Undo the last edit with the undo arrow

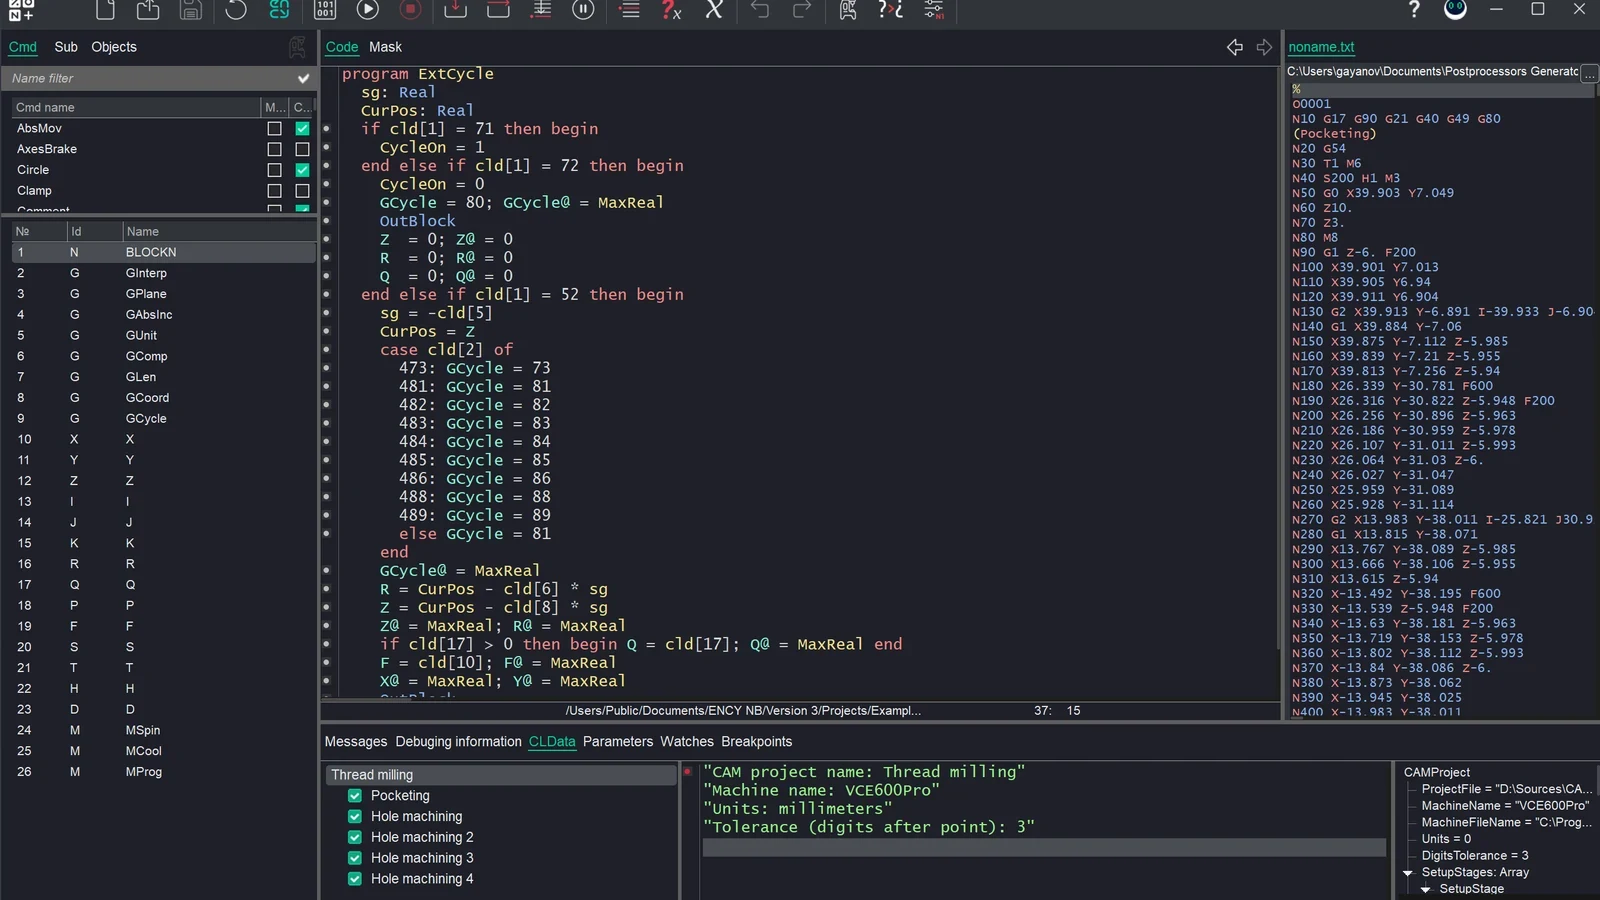[x=760, y=10]
